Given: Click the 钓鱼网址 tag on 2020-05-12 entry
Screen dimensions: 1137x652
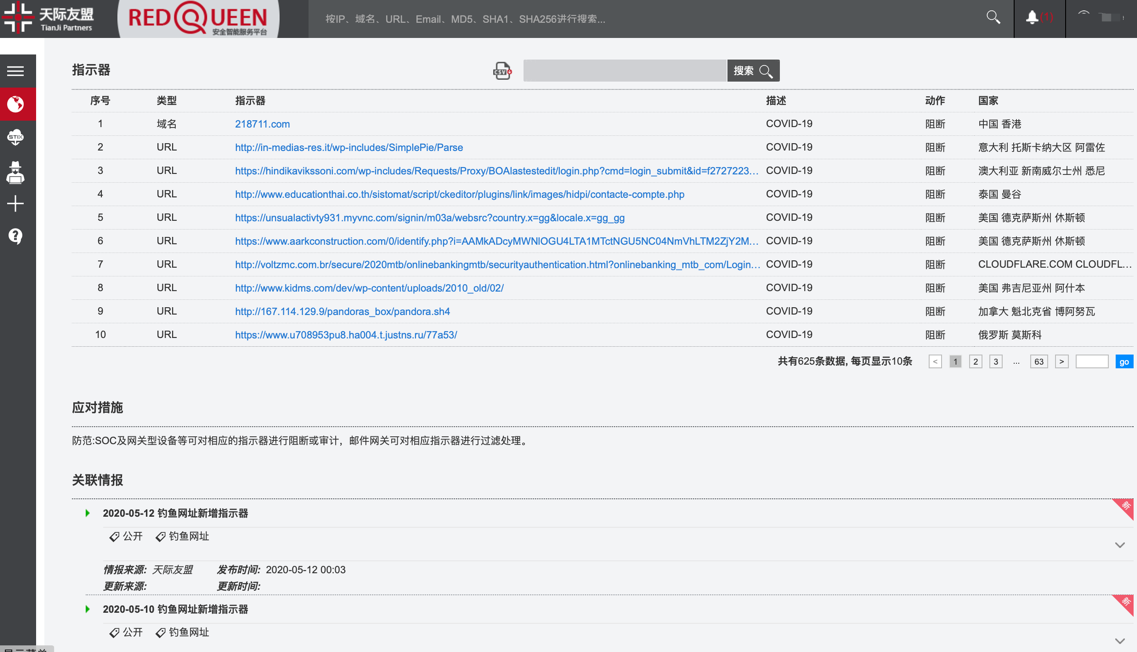Looking at the screenshot, I should tap(183, 537).
